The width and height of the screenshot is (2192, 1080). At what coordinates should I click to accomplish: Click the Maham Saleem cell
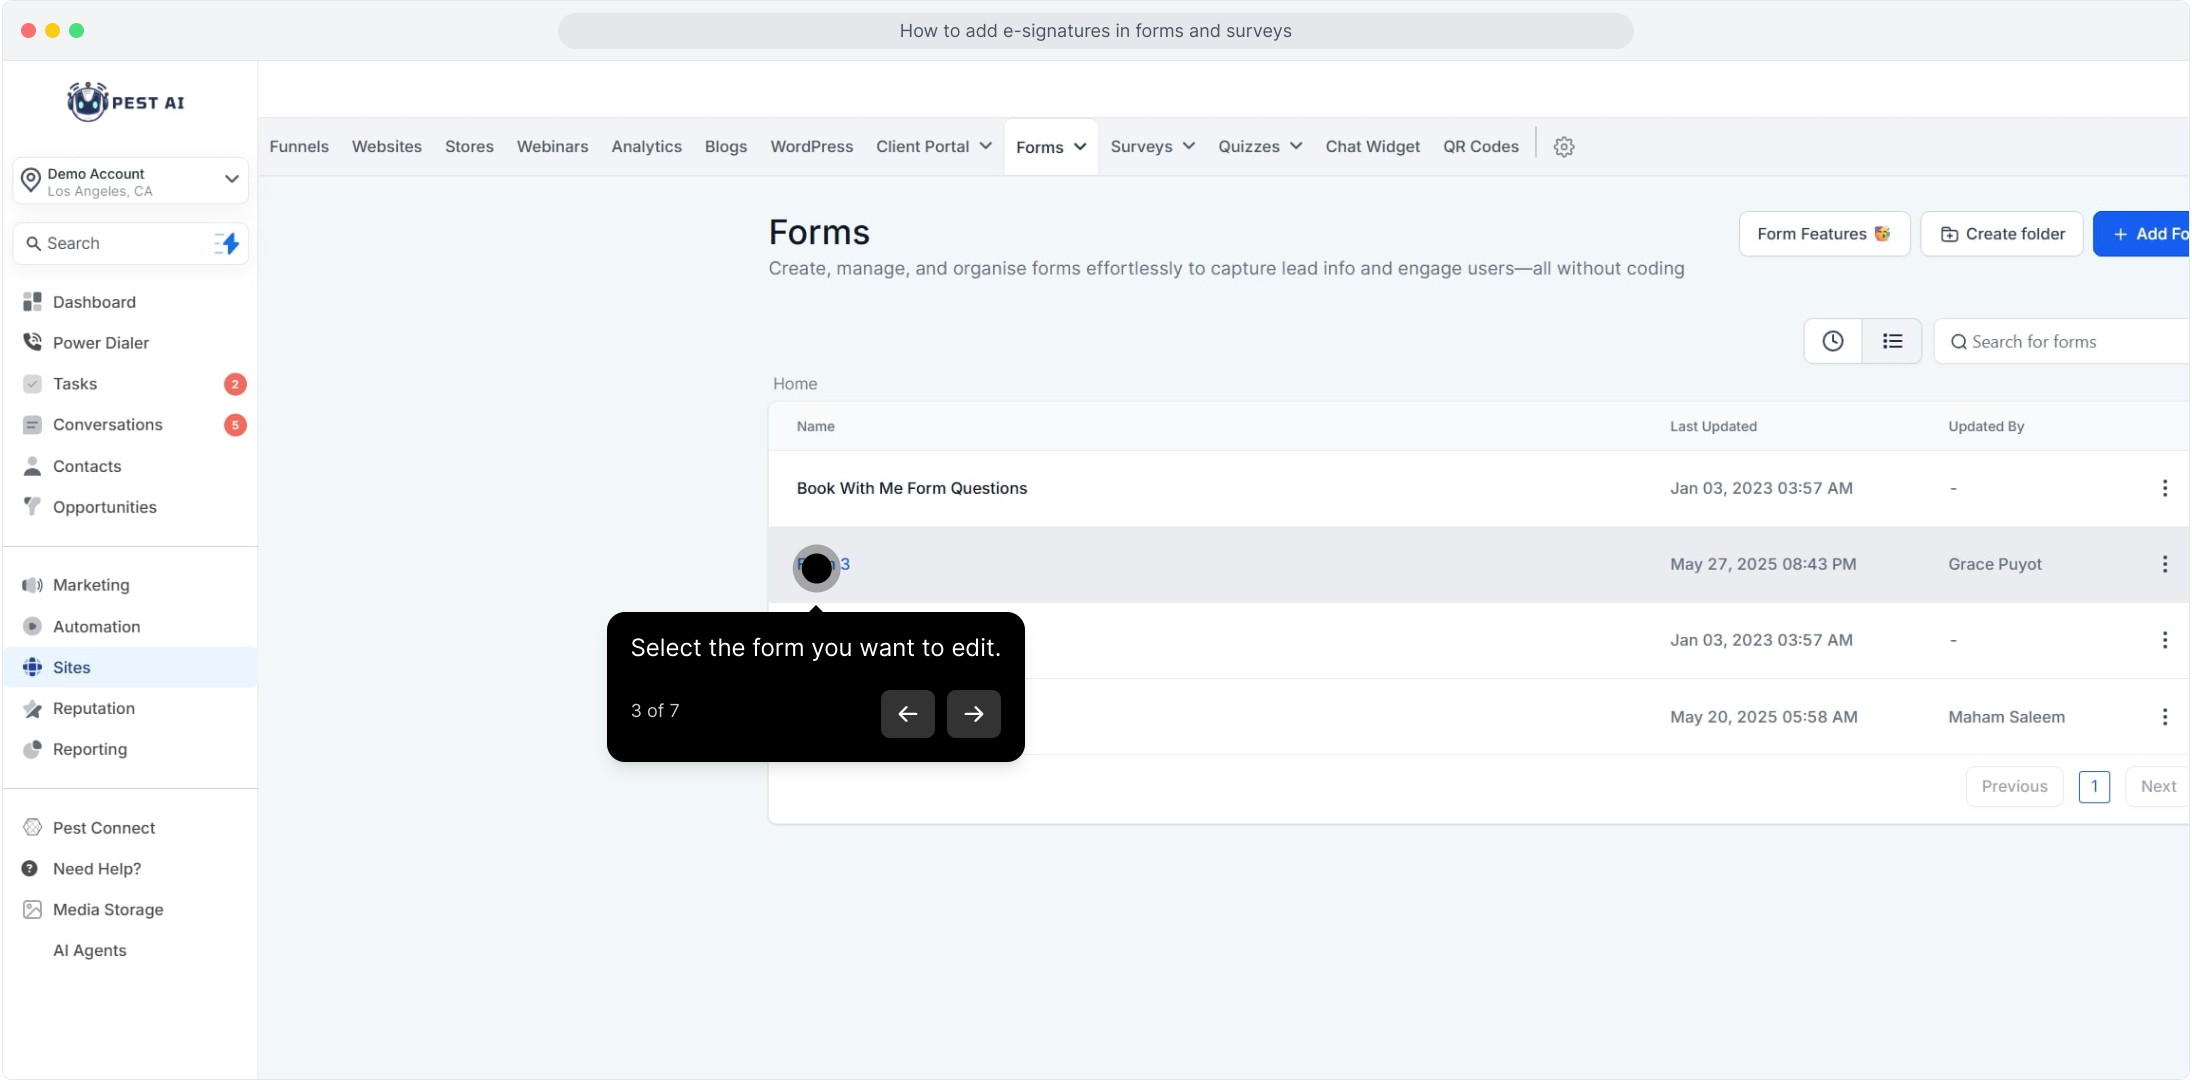tap(2006, 717)
